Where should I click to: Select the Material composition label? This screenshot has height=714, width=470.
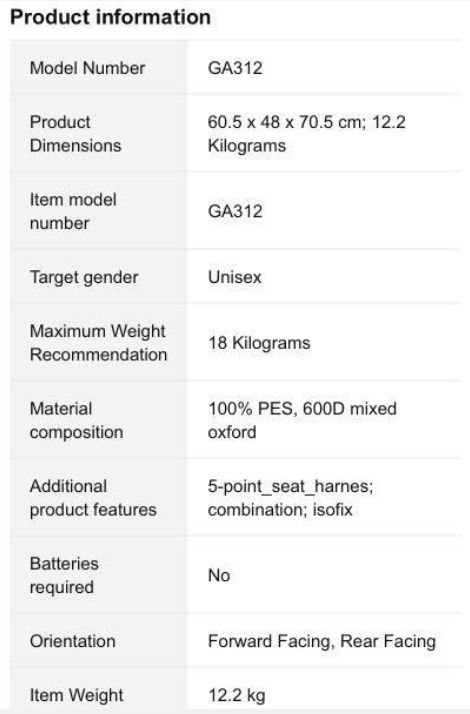click(77, 420)
